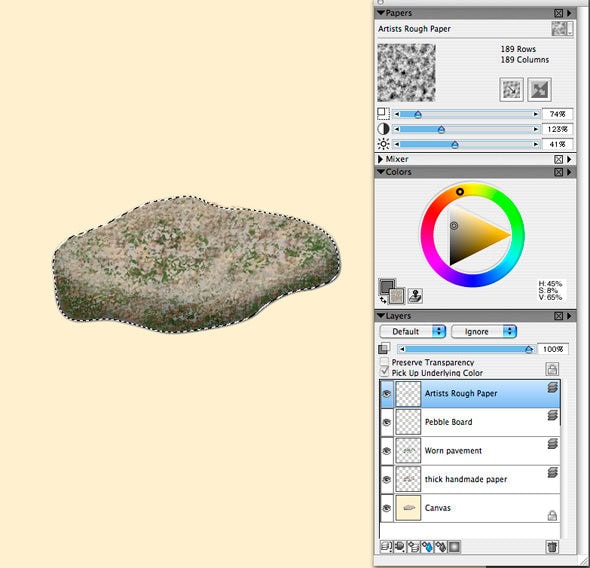Delete layer using the trash icon

(552, 547)
